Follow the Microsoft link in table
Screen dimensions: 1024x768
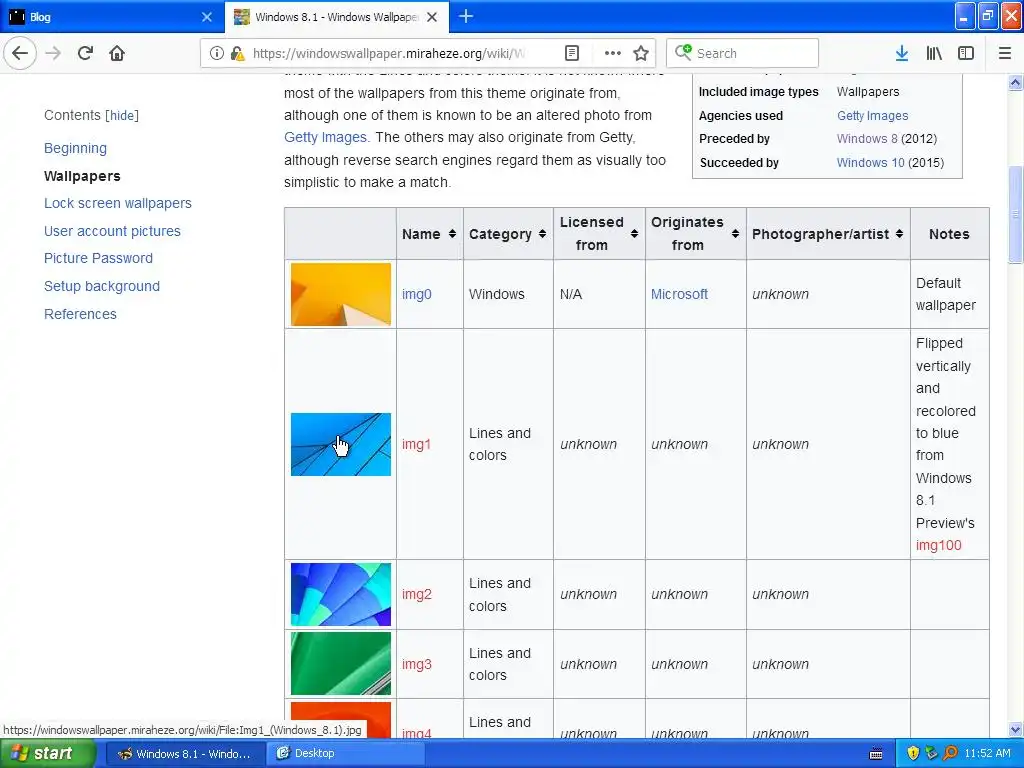tap(679, 295)
